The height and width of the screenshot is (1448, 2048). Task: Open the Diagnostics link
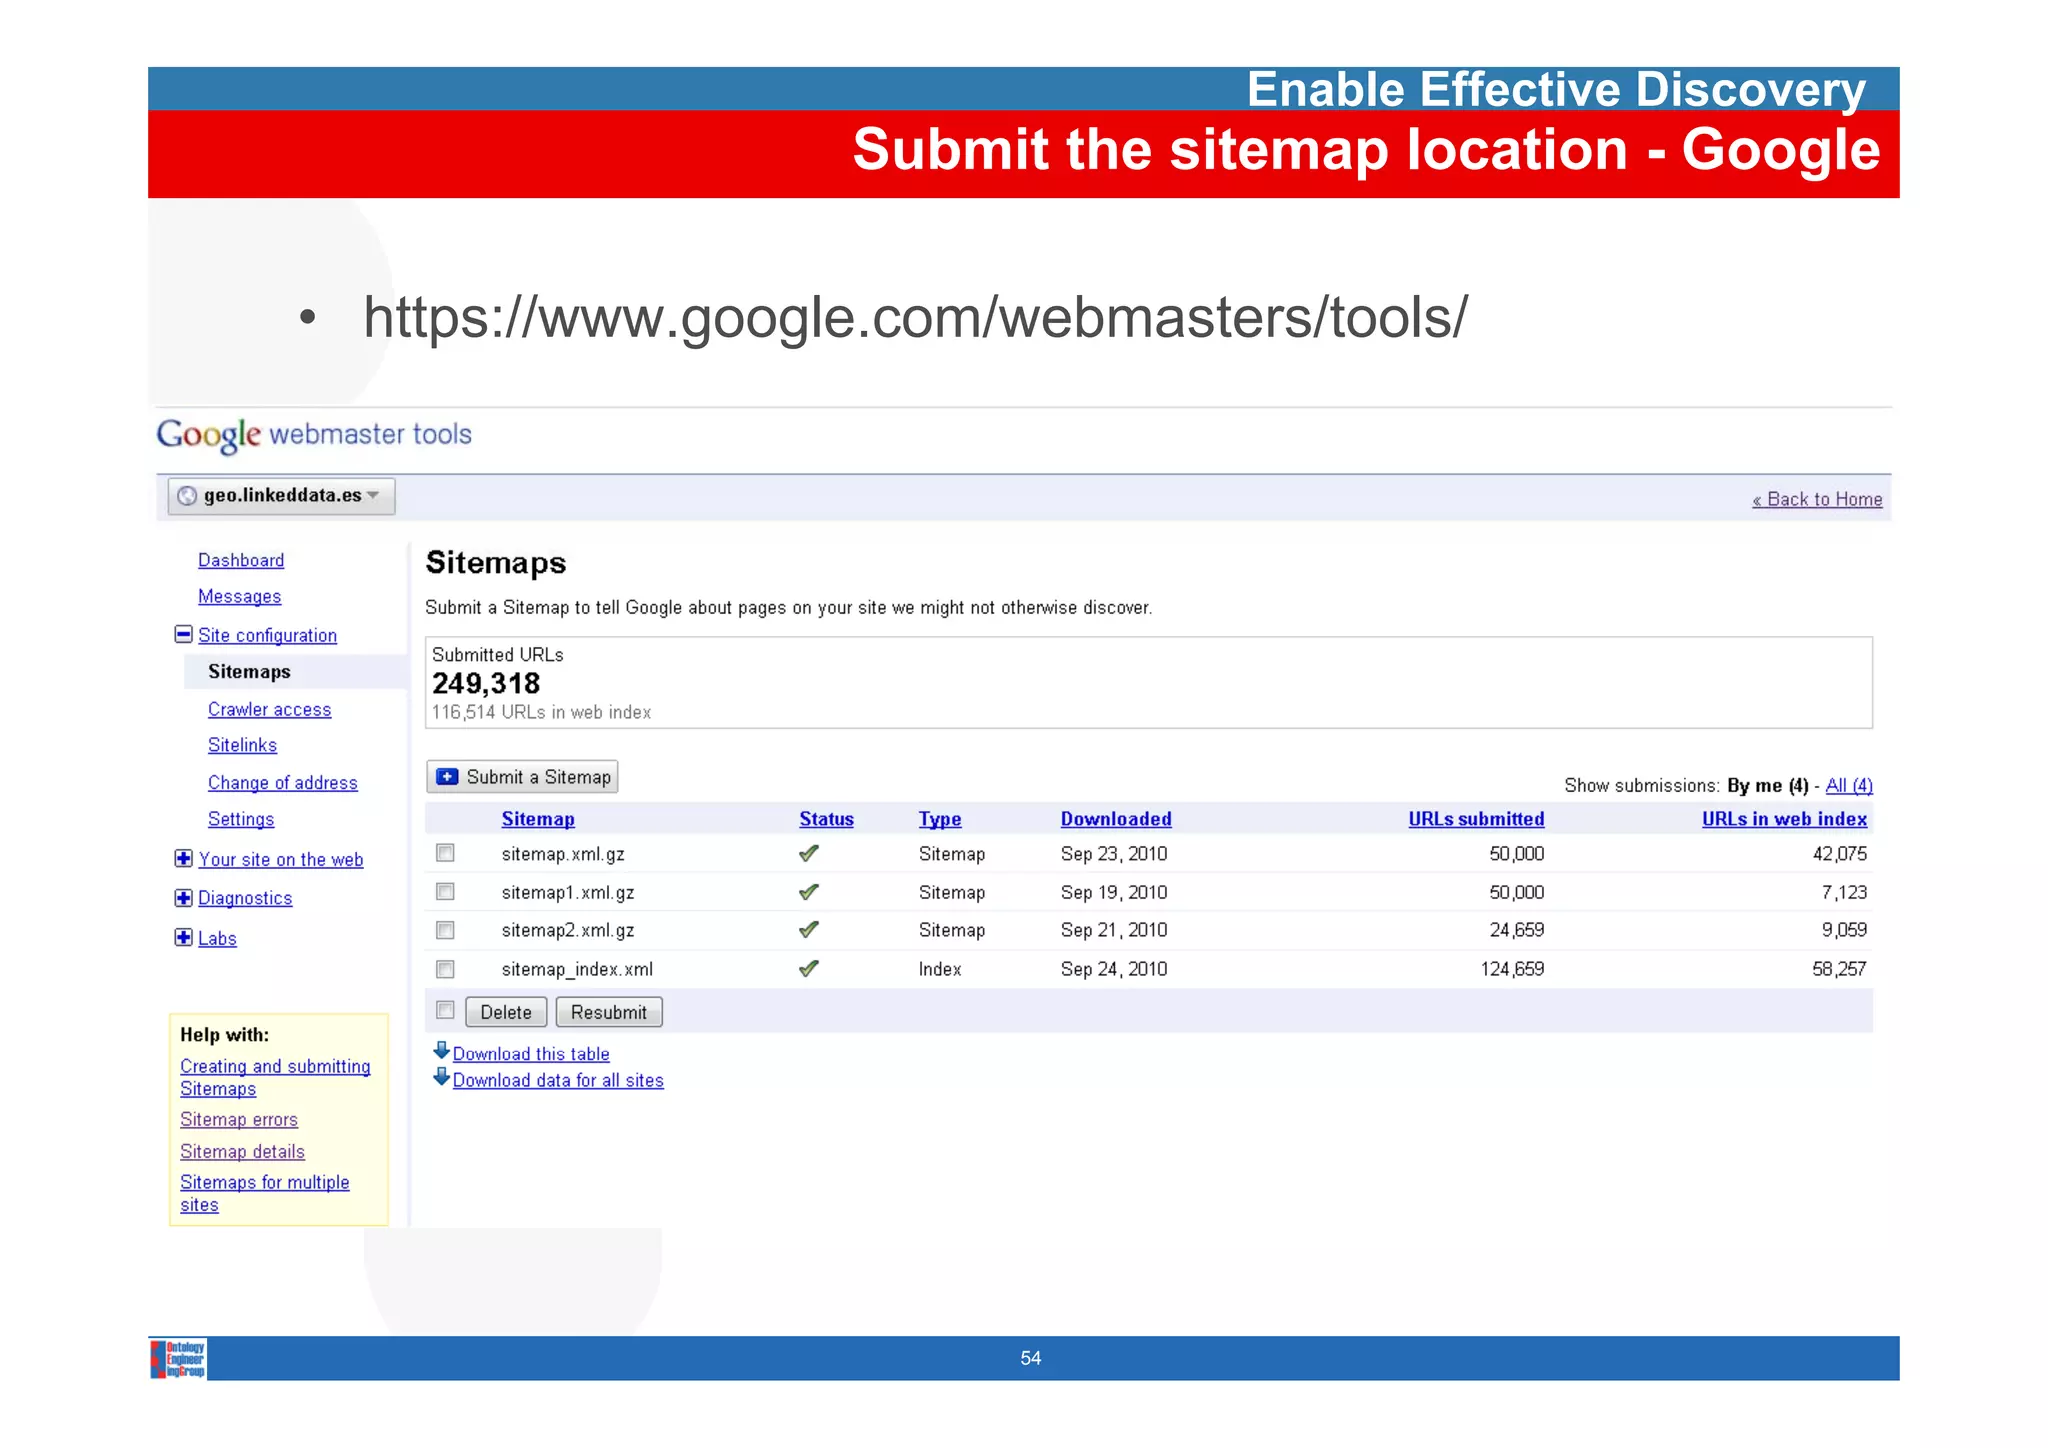click(x=245, y=898)
